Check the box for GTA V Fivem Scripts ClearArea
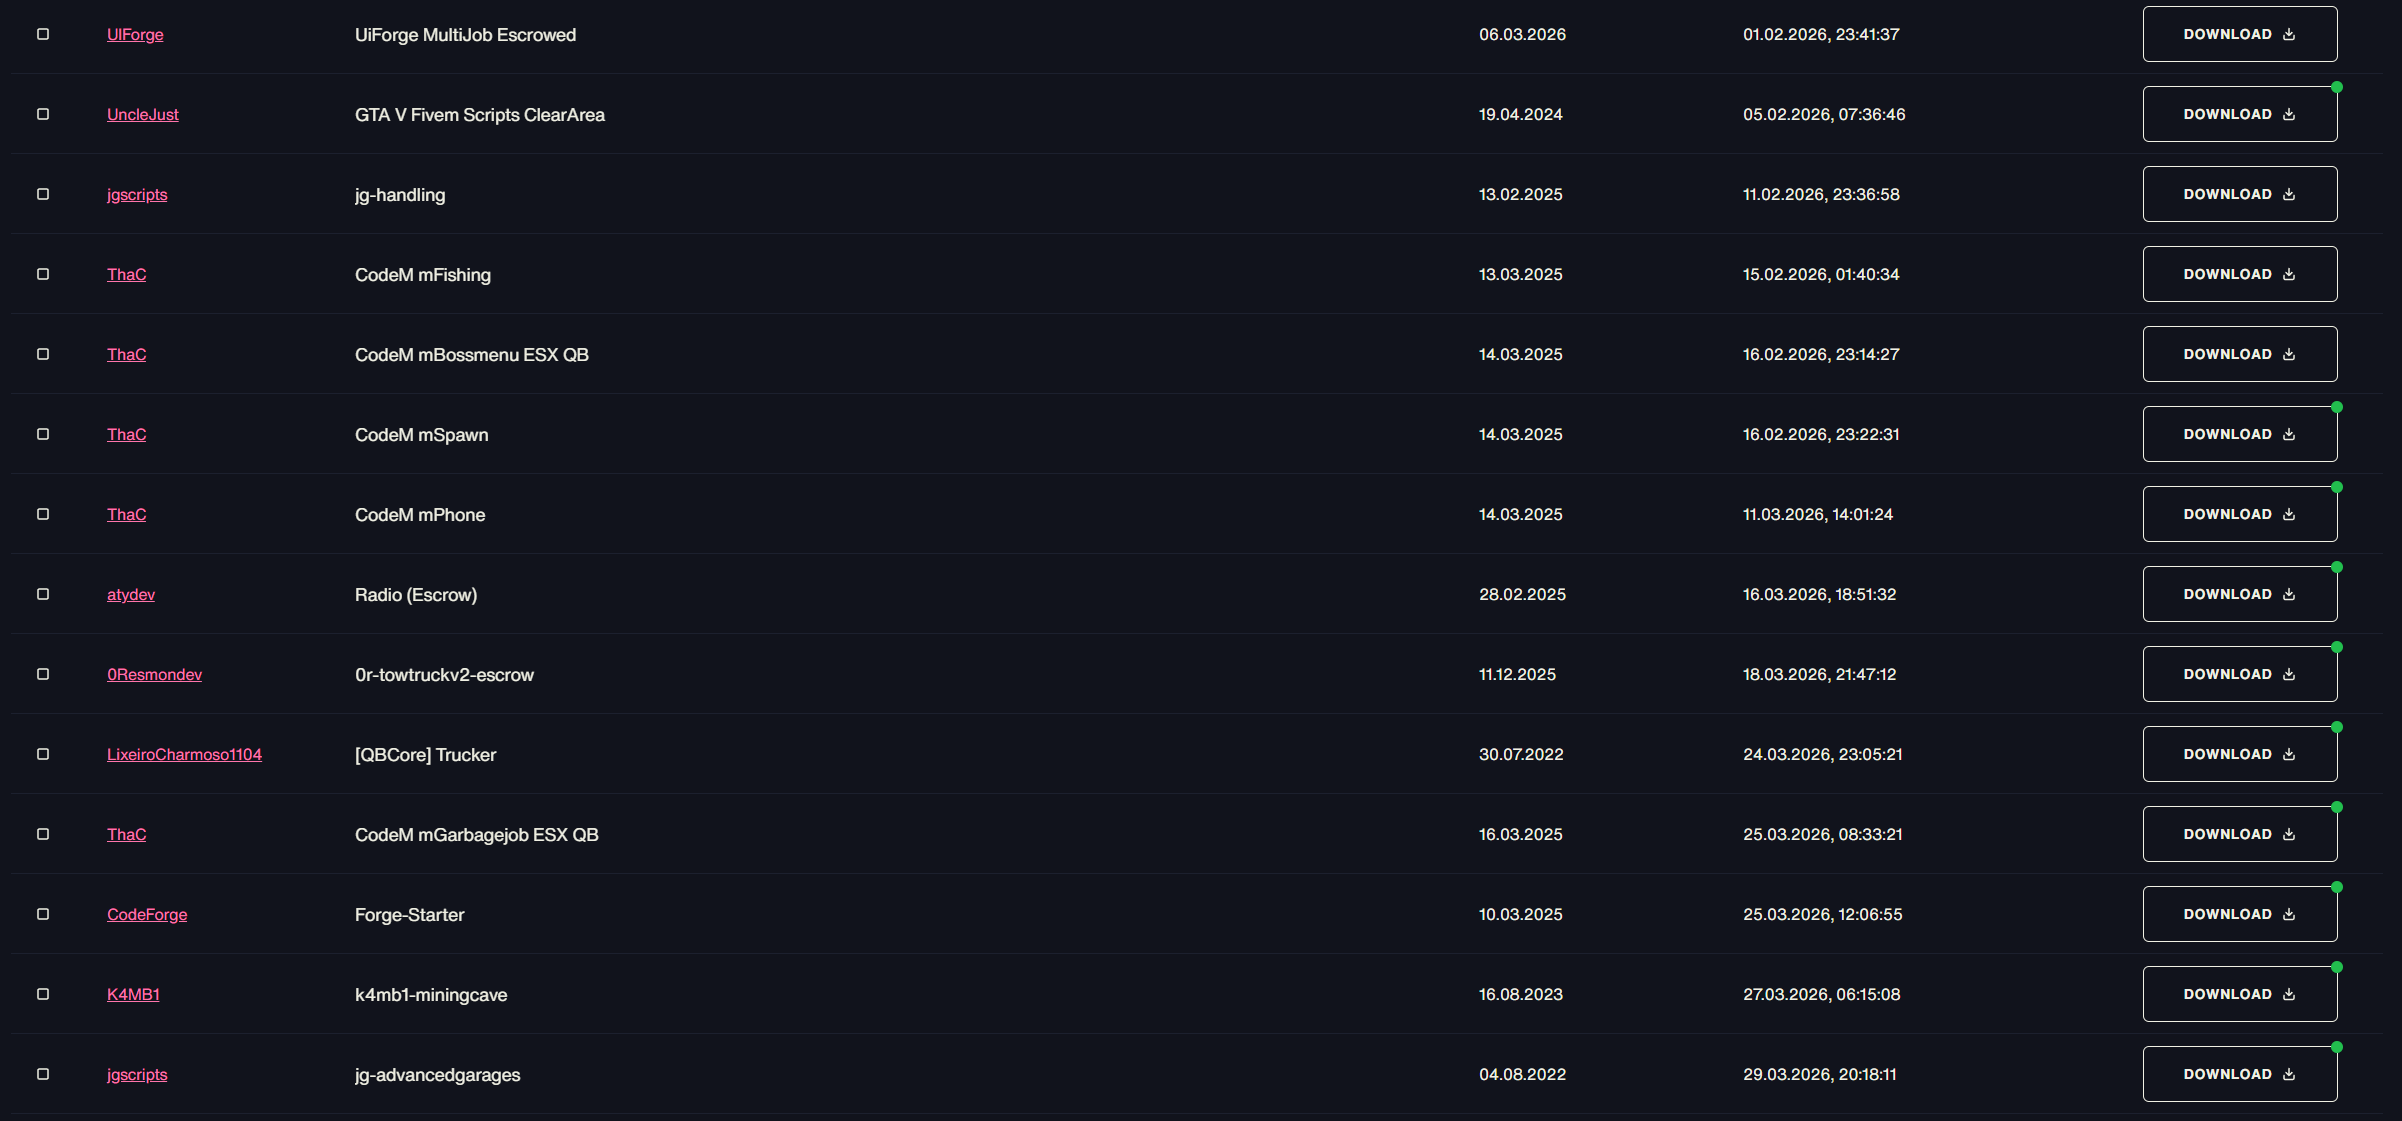The image size is (2402, 1121). click(43, 114)
